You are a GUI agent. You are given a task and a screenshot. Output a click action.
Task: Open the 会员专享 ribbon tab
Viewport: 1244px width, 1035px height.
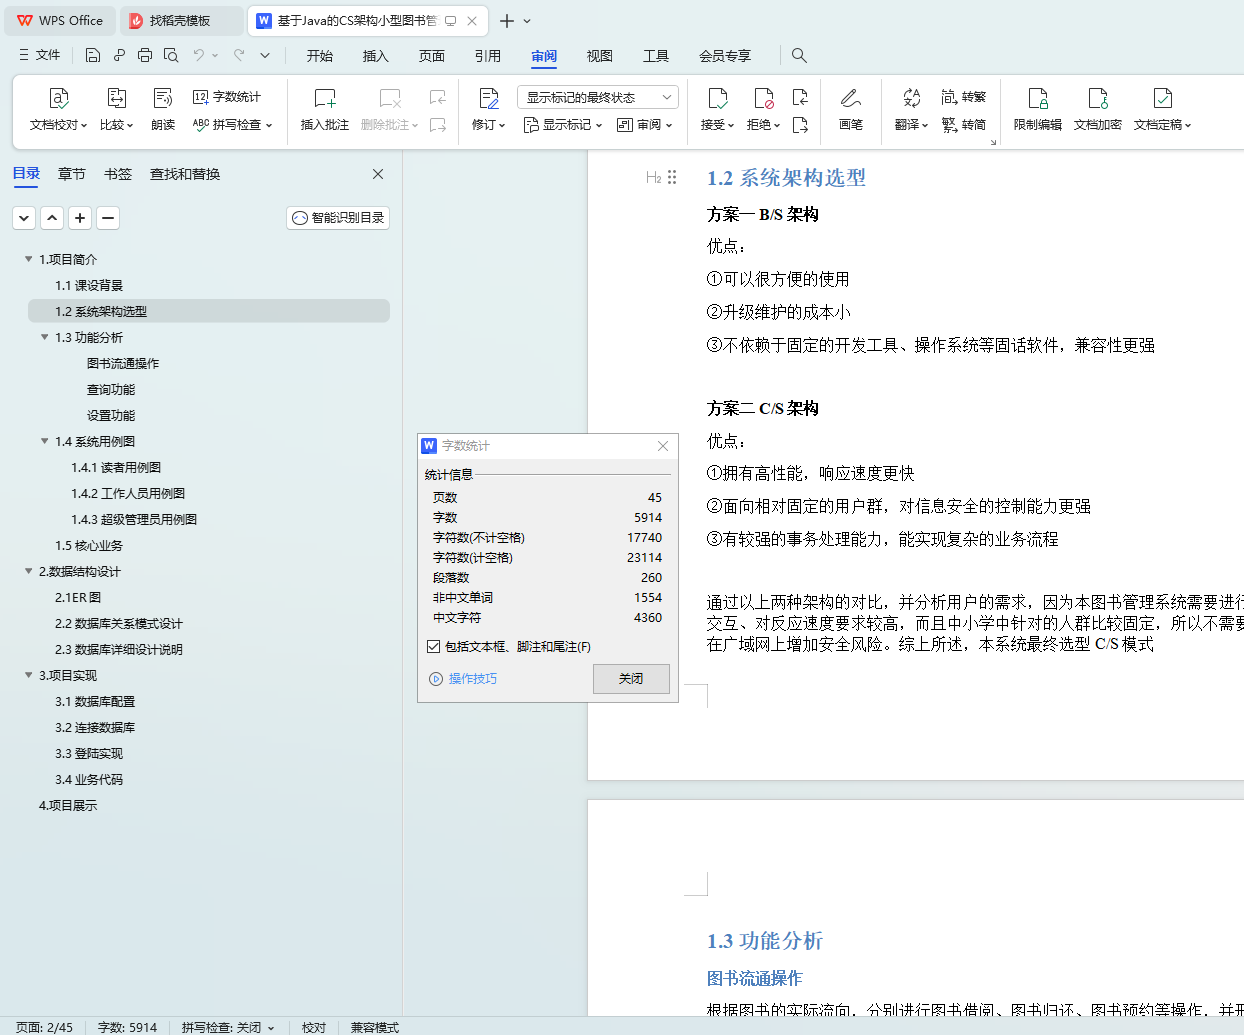point(724,56)
